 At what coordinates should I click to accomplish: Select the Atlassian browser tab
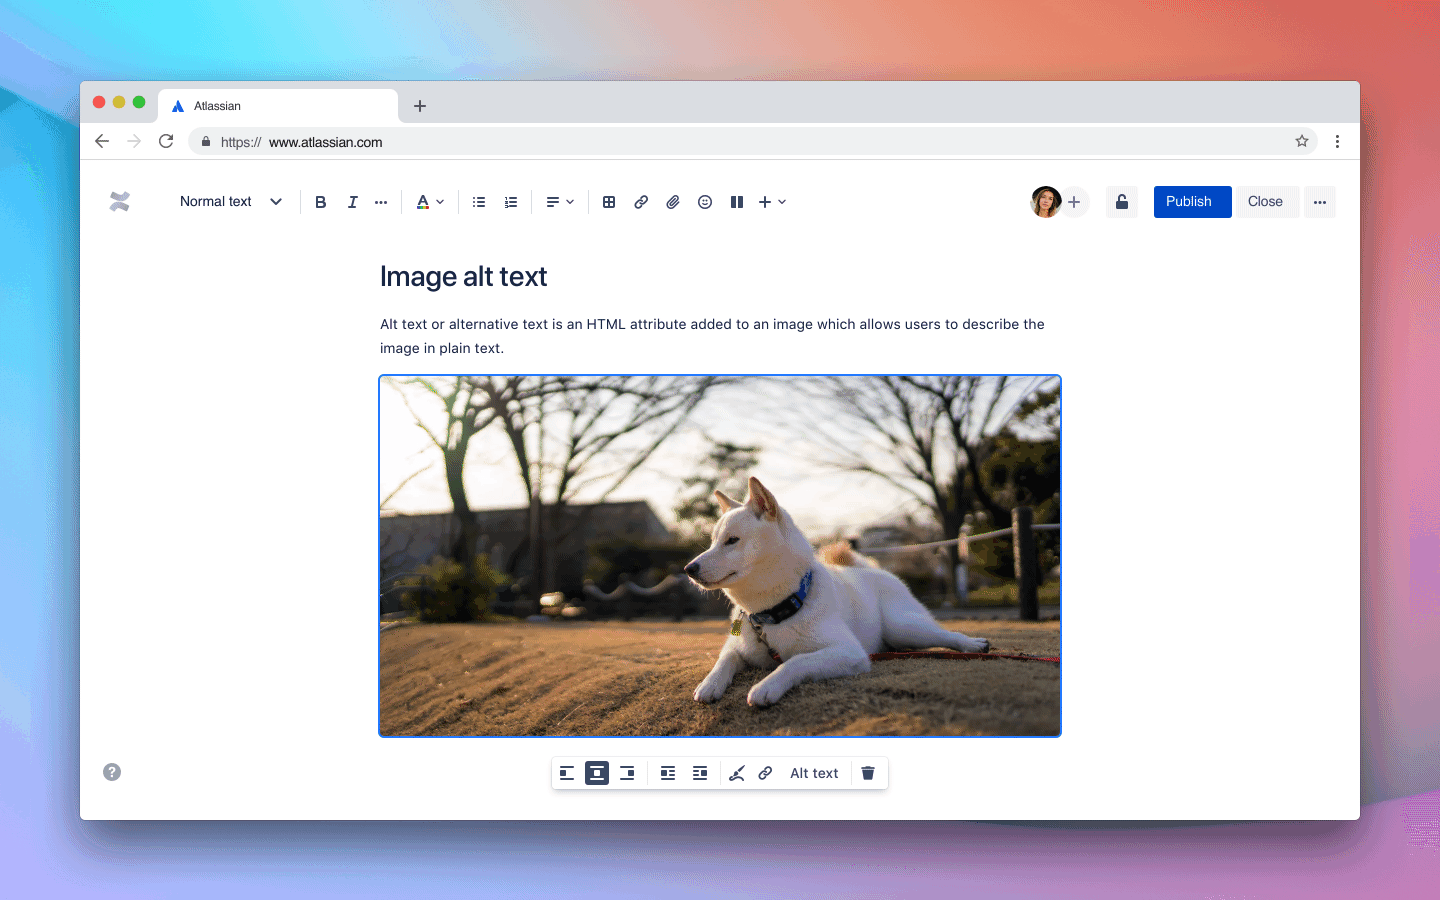(278, 106)
